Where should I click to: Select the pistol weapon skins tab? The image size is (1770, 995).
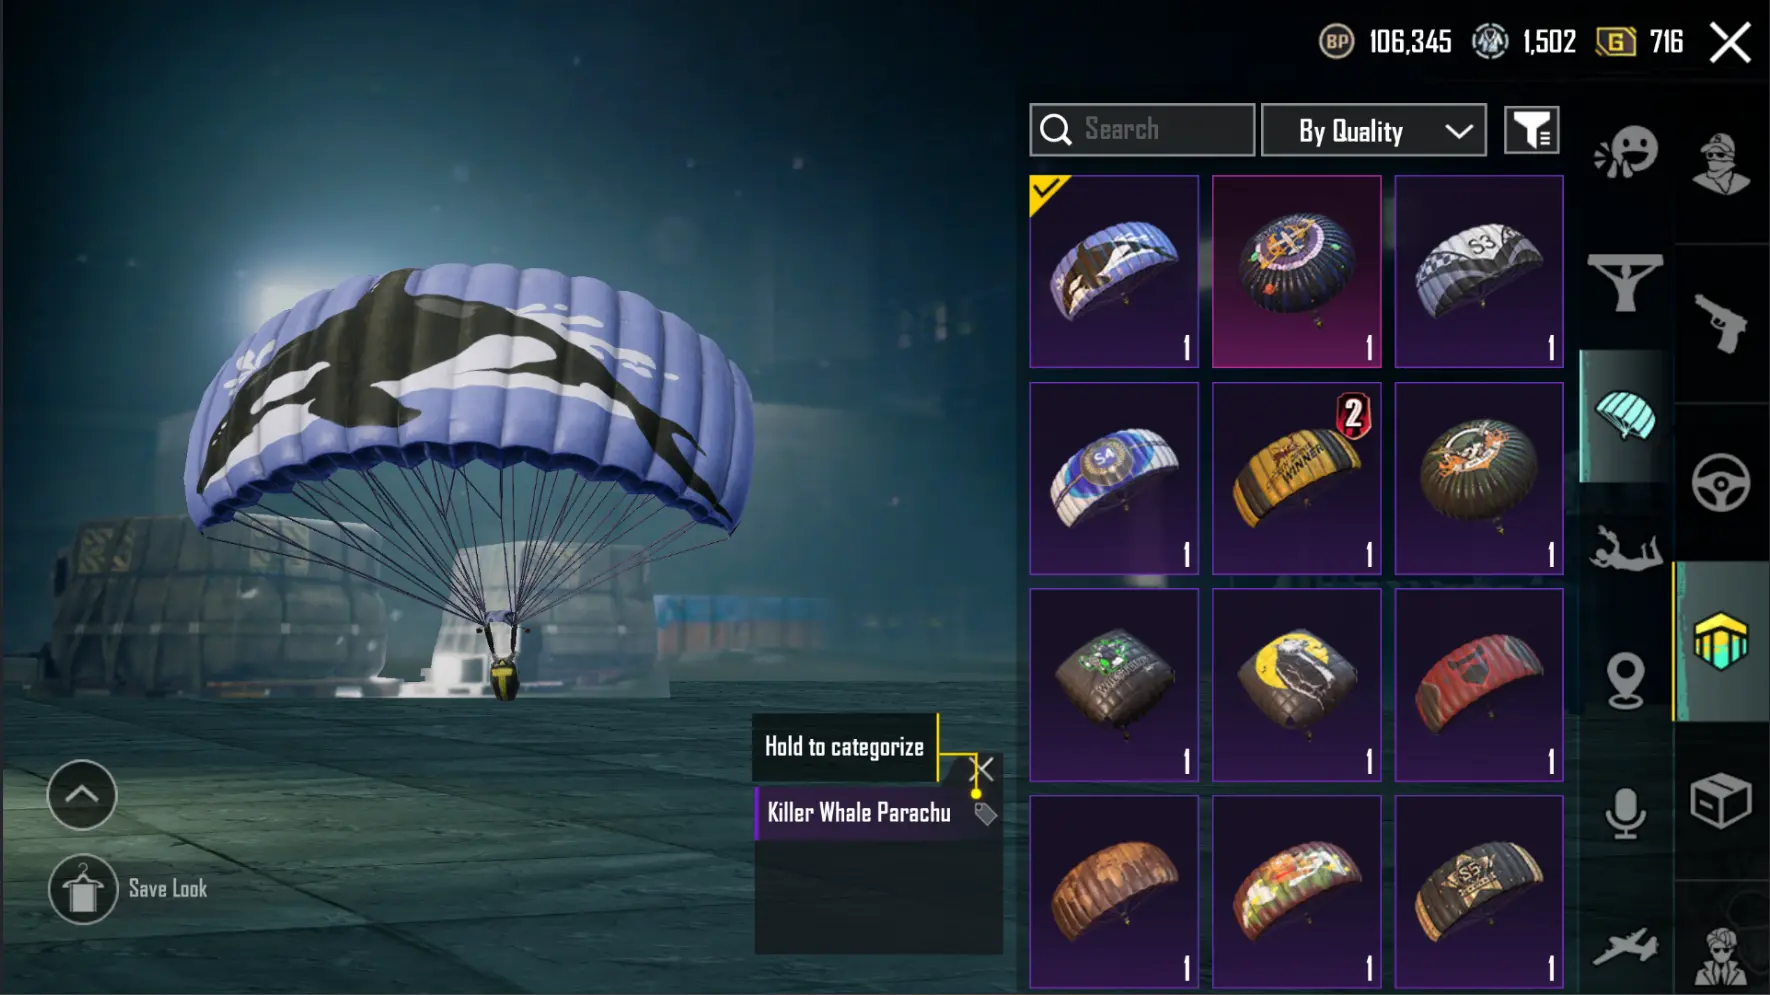click(1720, 323)
